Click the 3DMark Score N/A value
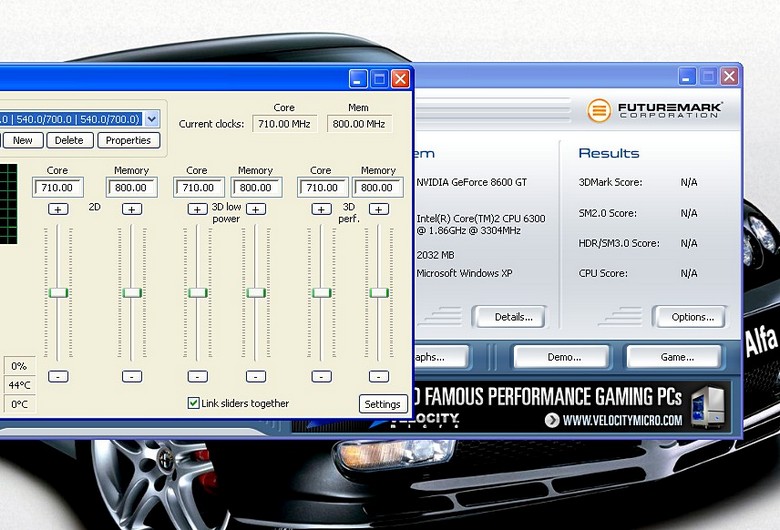Image resolution: width=780 pixels, height=530 pixels. (x=688, y=183)
